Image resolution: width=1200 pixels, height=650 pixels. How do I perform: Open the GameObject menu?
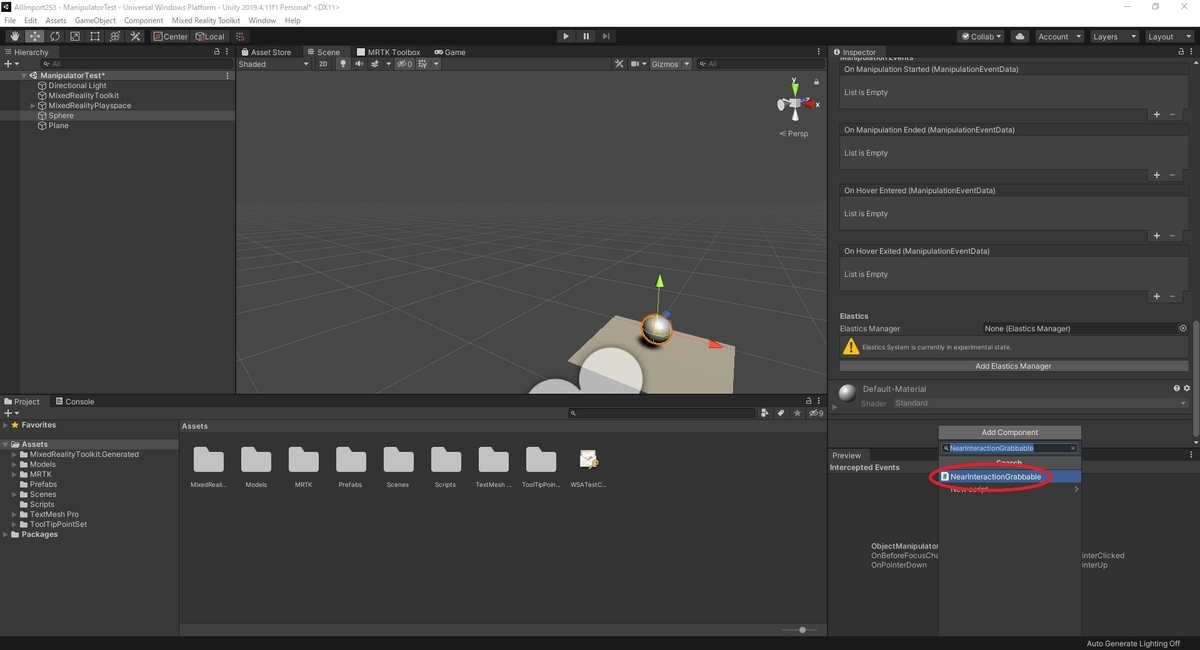pyautogui.click(x=95, y=20)
